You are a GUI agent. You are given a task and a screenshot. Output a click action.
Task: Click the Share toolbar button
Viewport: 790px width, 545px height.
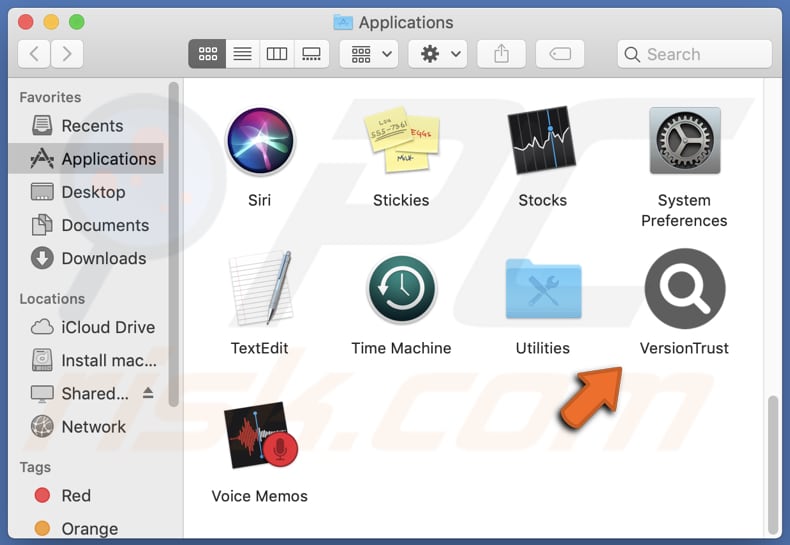pyautogui.click(x=501, y=54)
